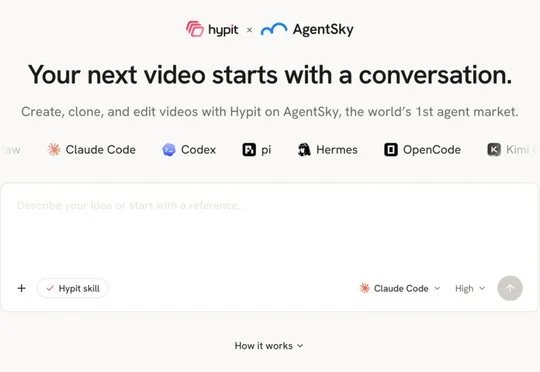The image size is (540, 372).
Task: Expand the How it works section
Action: (x=269, y=345)
